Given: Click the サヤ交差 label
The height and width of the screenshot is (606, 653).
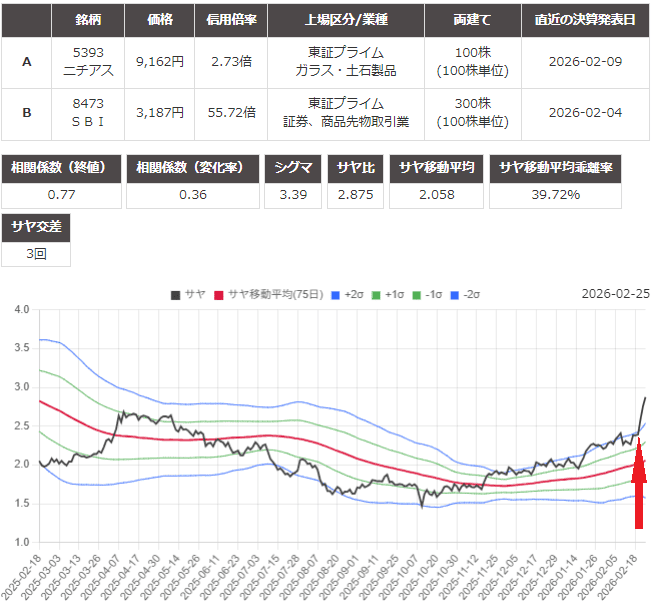Looking at the screenshot, I should [36, 227].
